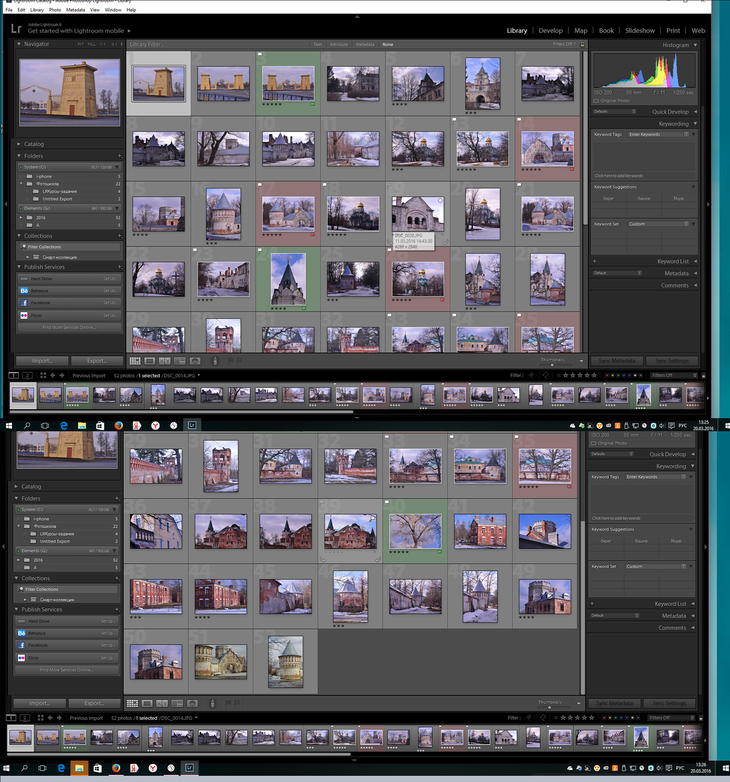The height and width of the screenshot is (782, 730).
Task: Open Firefox from the taskbar showing 13:25
Action: tap(118, 425)
